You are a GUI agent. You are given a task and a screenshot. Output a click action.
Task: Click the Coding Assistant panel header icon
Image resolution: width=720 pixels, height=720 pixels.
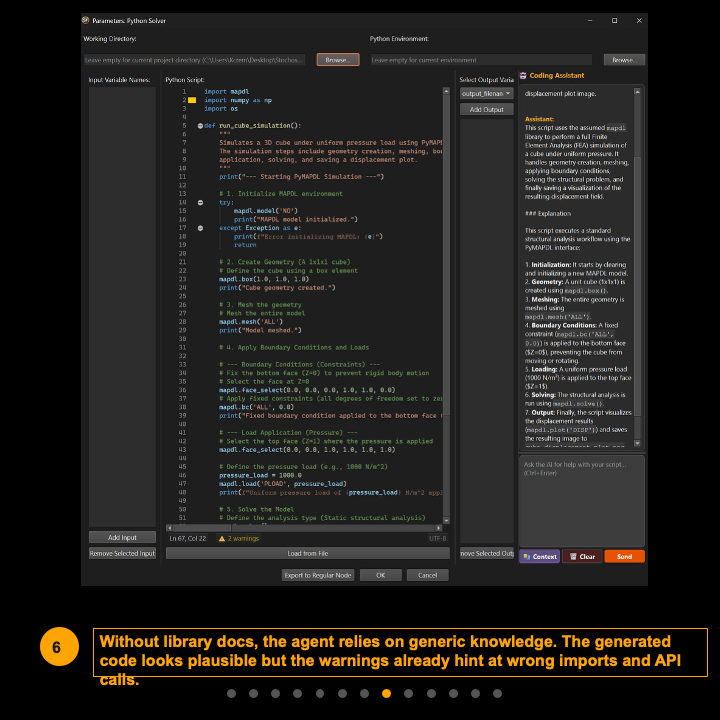coord(523,76)
